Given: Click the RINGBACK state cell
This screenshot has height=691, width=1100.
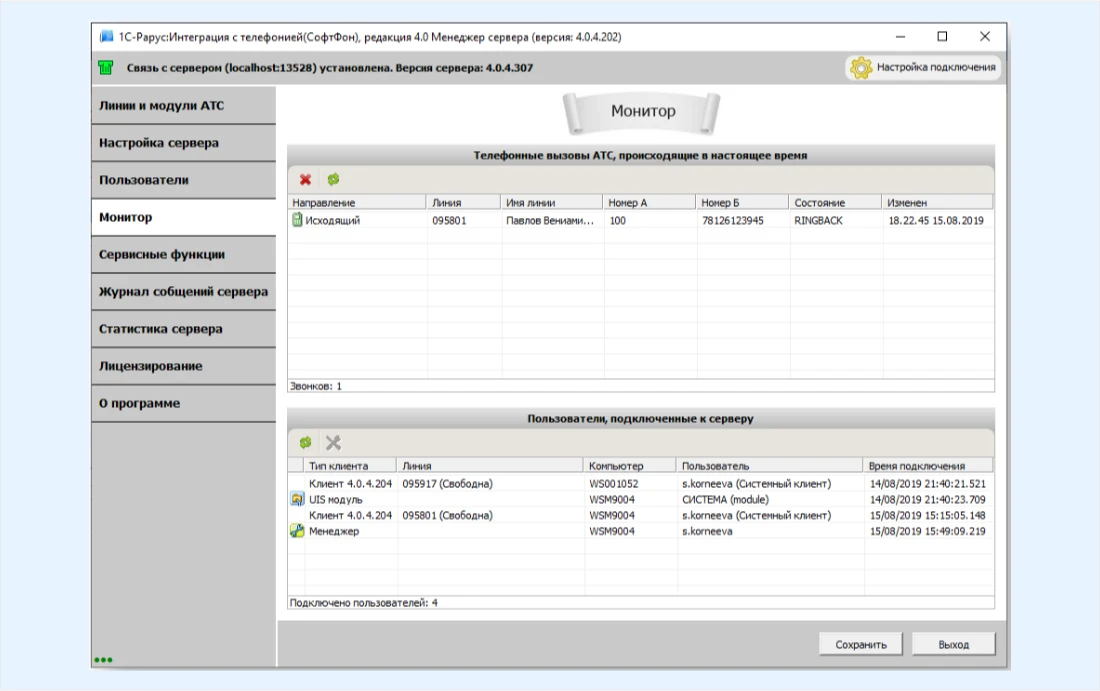Looking at the screenshot, I should point(818,220).
